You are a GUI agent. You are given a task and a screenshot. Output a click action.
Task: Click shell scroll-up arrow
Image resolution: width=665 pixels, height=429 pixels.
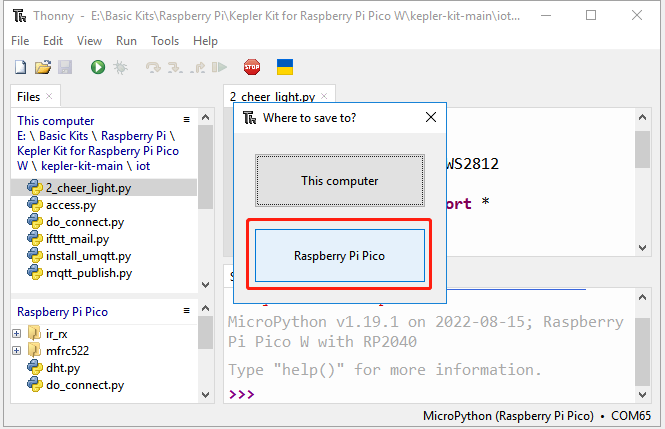[x=643, y=297]
